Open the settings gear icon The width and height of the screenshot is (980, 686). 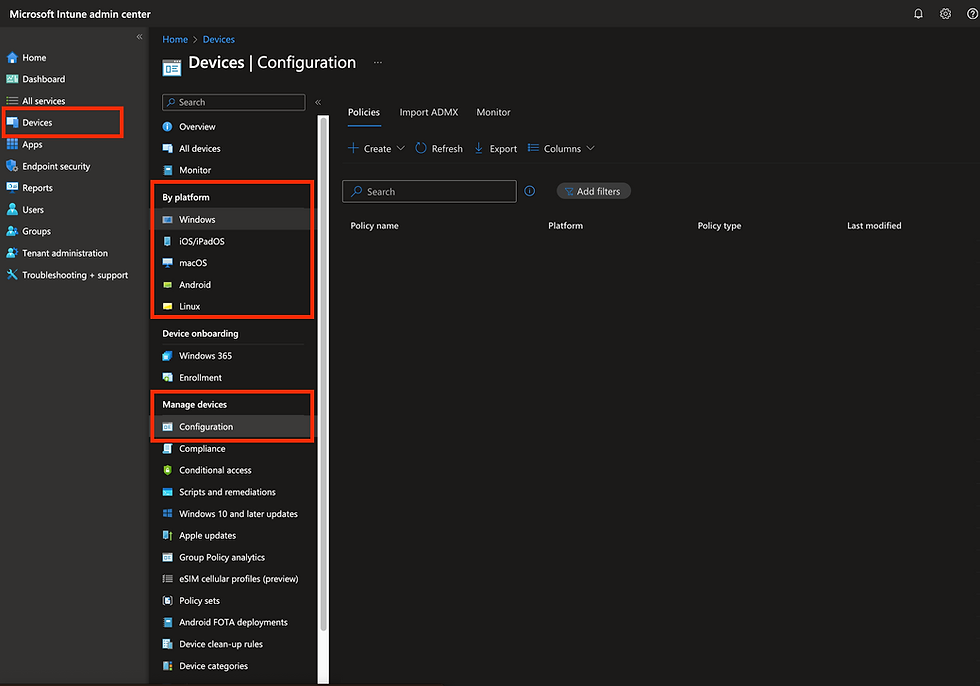945,14
